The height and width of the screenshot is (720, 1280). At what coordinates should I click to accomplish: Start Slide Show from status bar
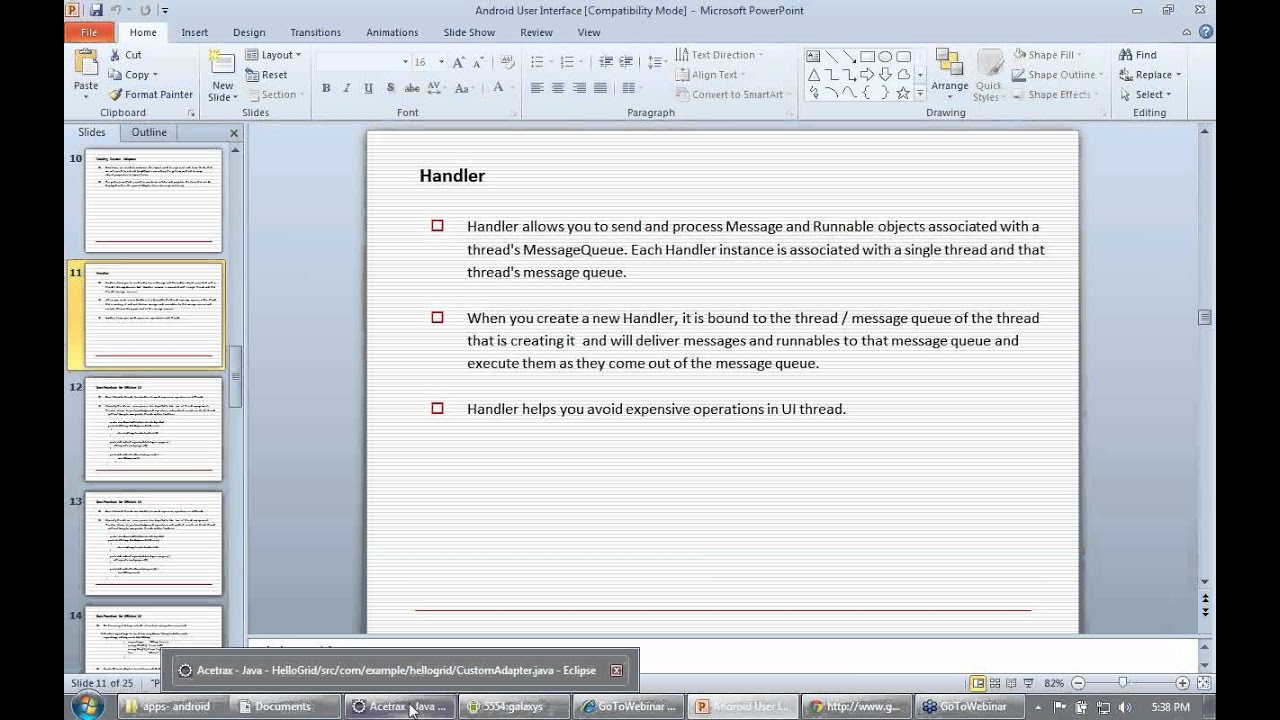click(x=1028, y=683)
